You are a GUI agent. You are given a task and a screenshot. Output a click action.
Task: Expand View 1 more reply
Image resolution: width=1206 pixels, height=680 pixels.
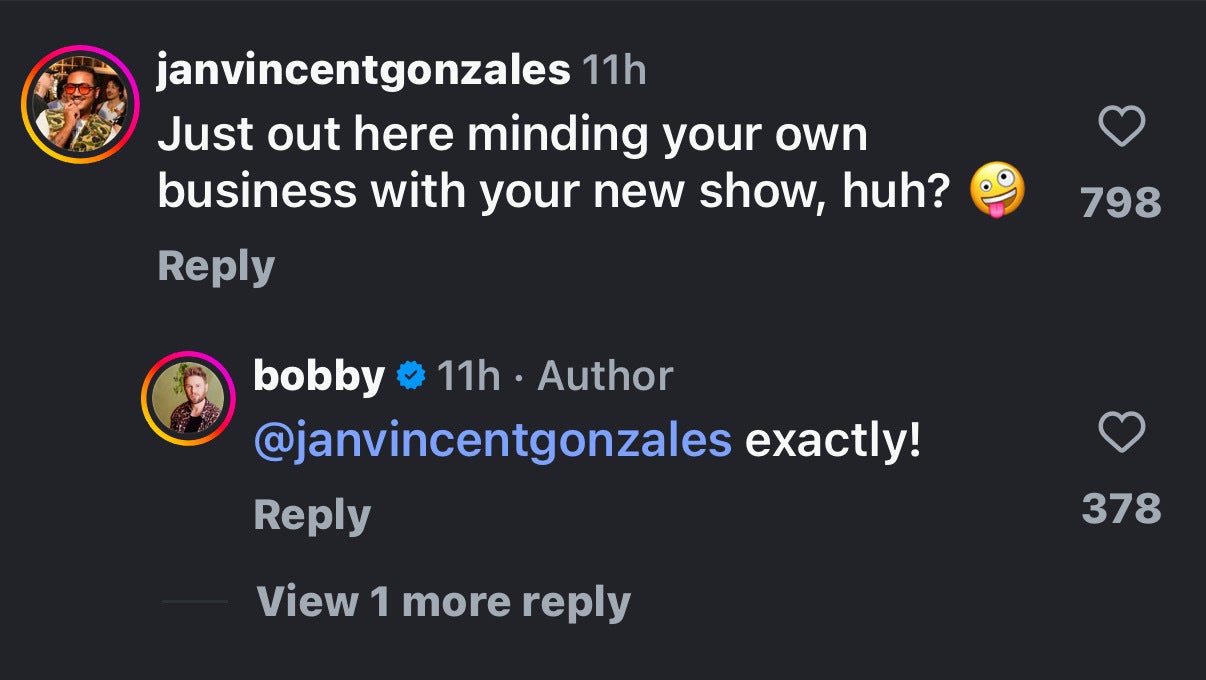443,602
